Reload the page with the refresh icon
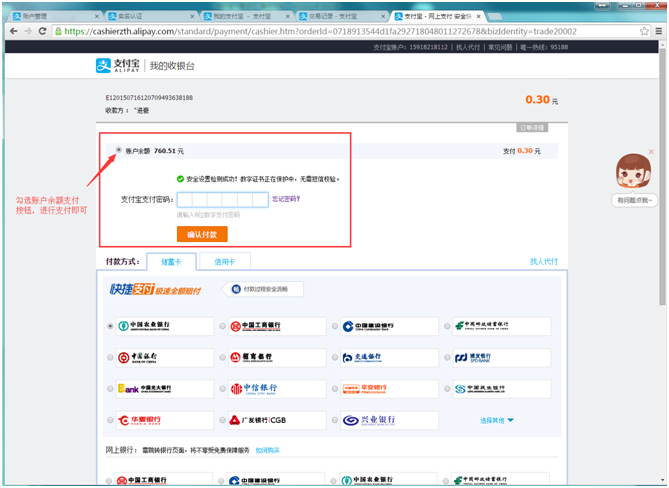This screenshot has height=488, width=669. (42, 31)
